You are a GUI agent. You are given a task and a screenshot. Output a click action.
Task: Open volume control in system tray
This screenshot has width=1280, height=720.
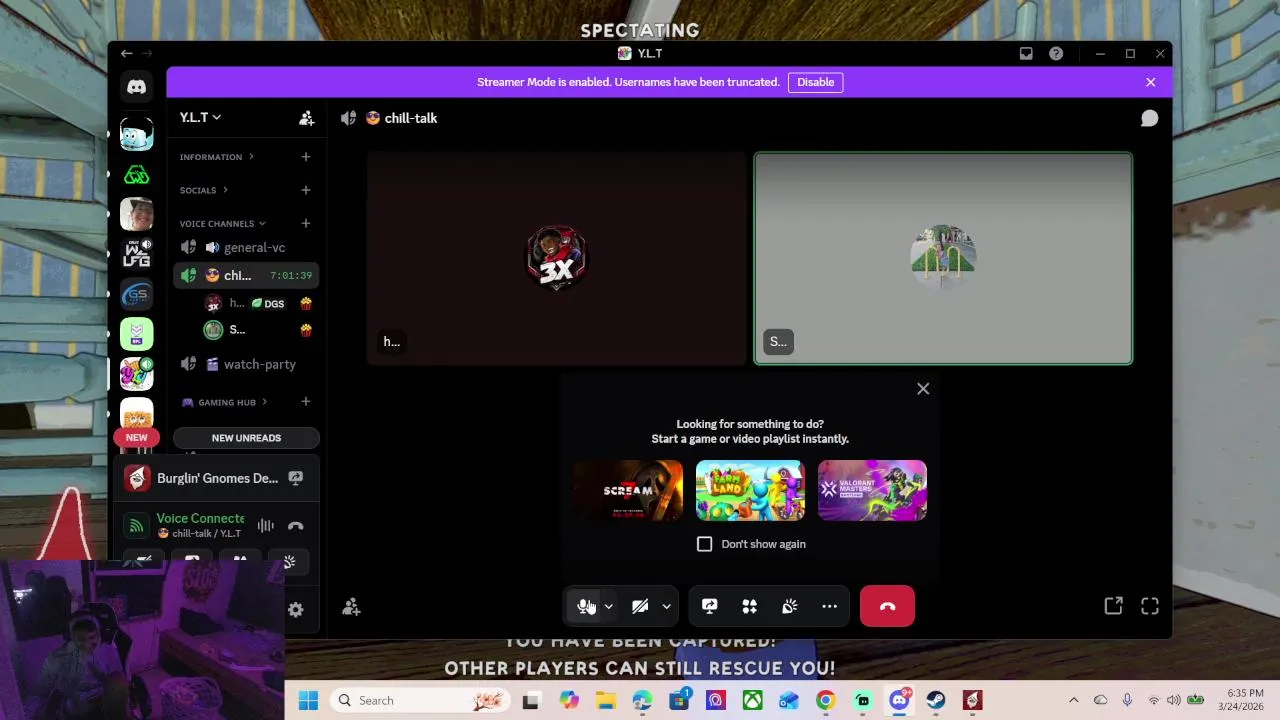1173,700
